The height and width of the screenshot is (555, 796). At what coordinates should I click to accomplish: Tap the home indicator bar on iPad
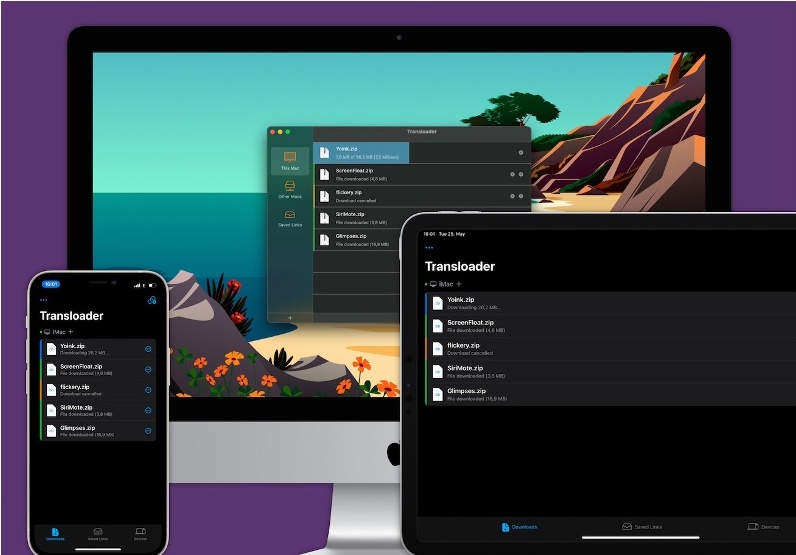[641, 537]
